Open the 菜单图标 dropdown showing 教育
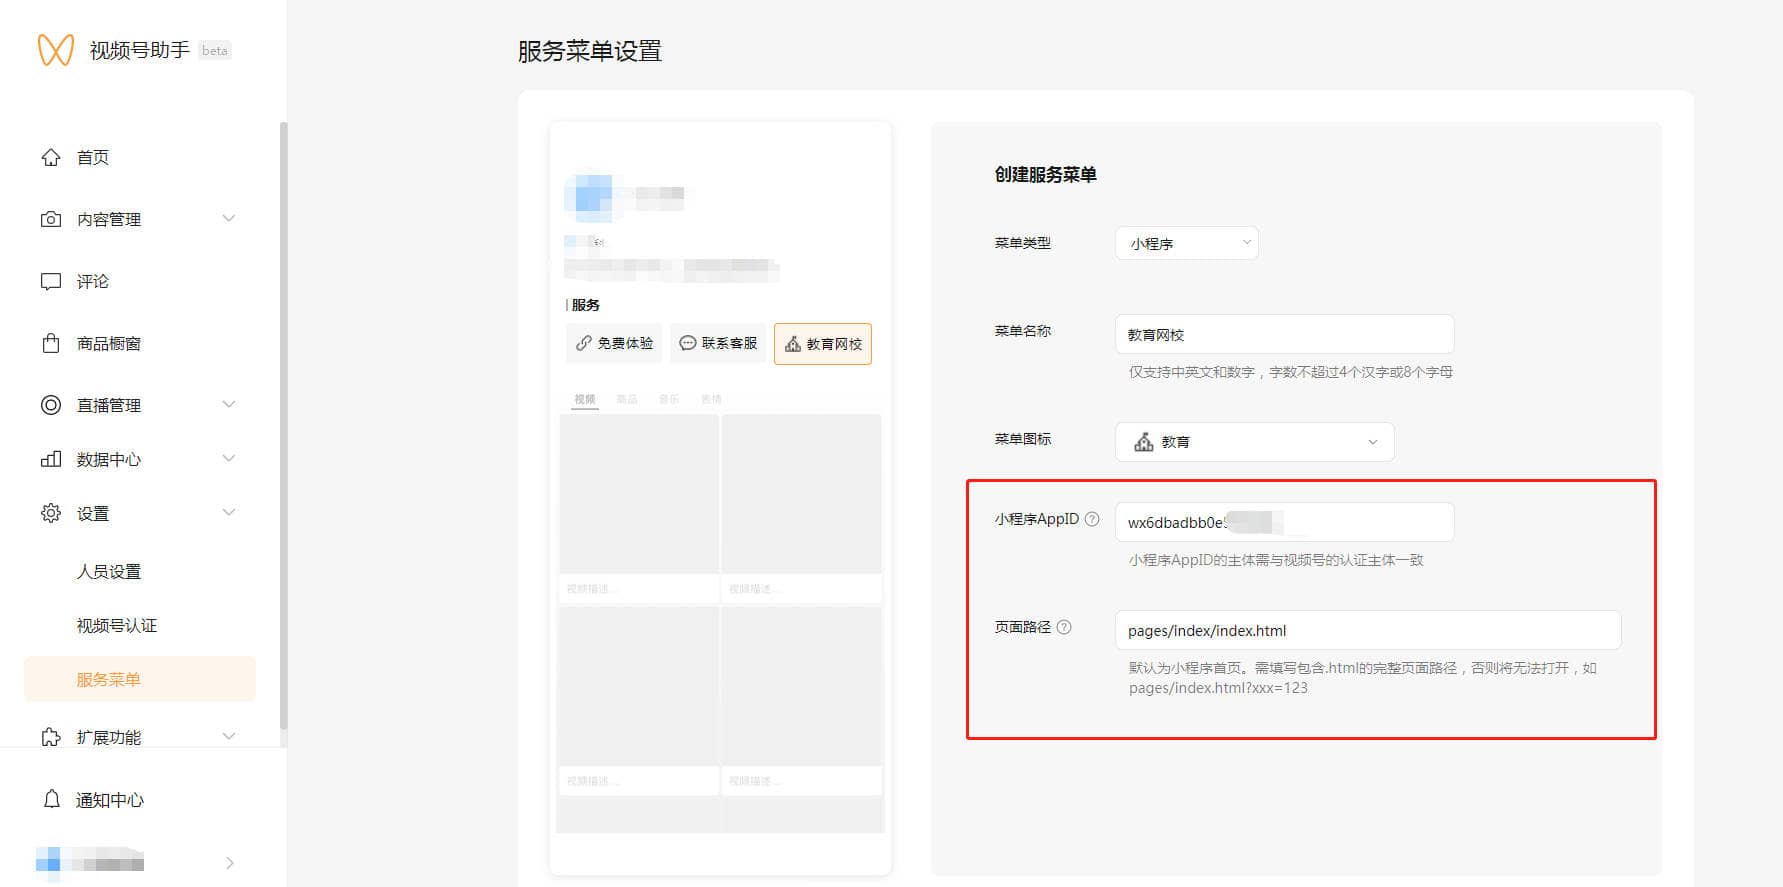Image resolution: width=1783 pixels, height=887 pixels. click(x=1254, y=442)
